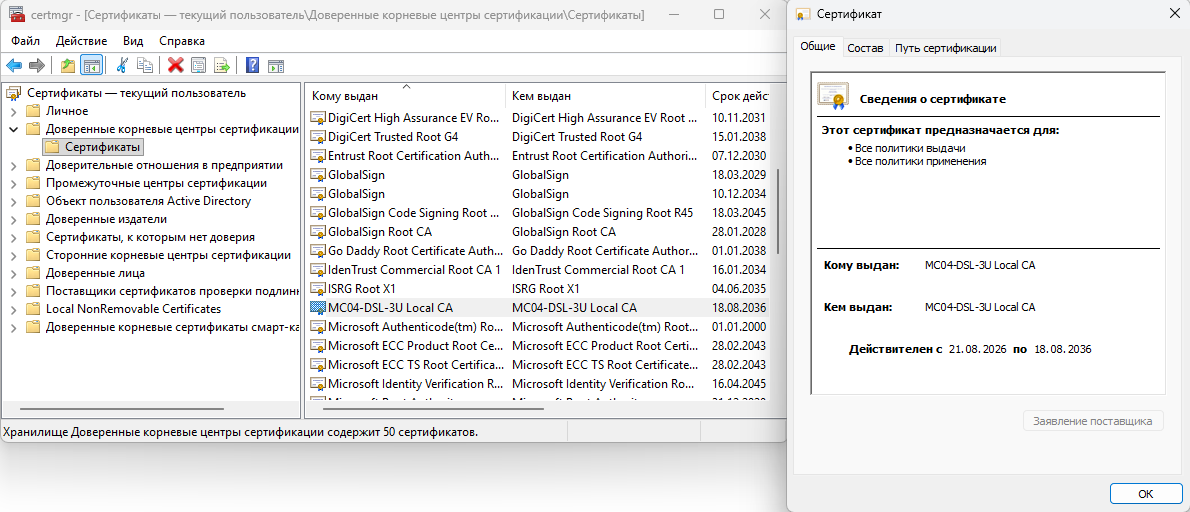Select GlobalSign row expiring 10.12.2034
Viewport: 1190px width, 512px height.
538,194
